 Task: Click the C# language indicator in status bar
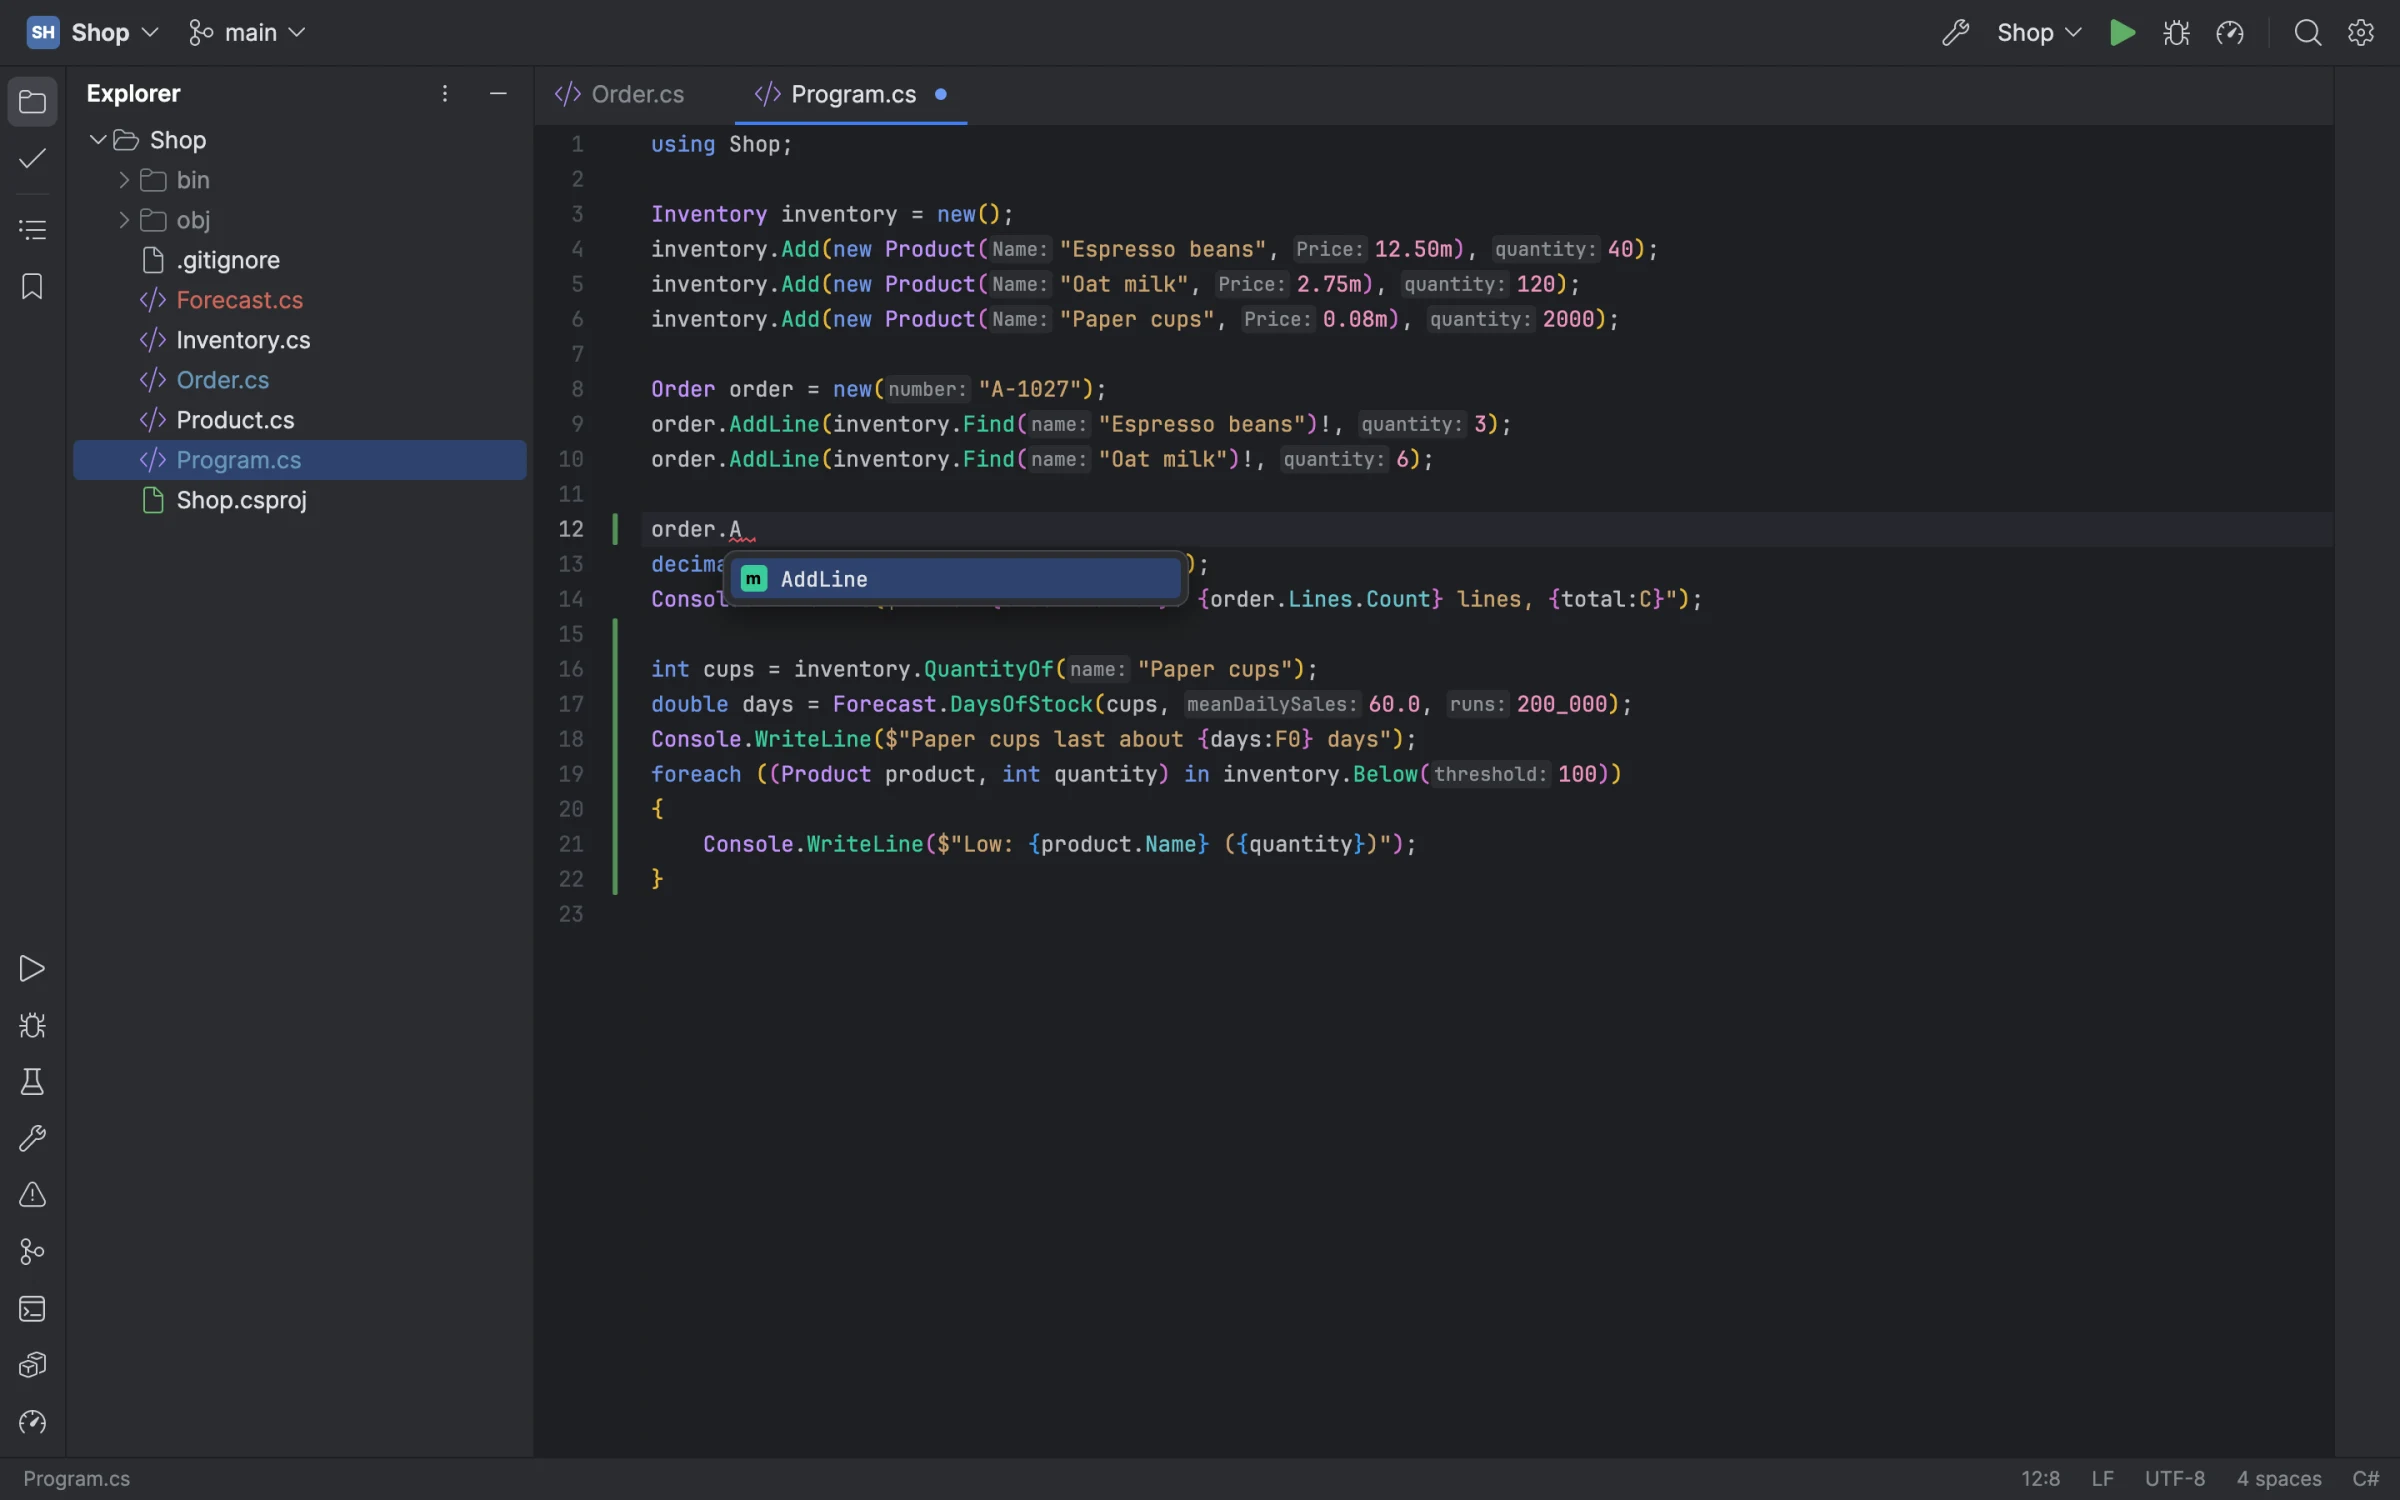[x=2365, y=1479]
